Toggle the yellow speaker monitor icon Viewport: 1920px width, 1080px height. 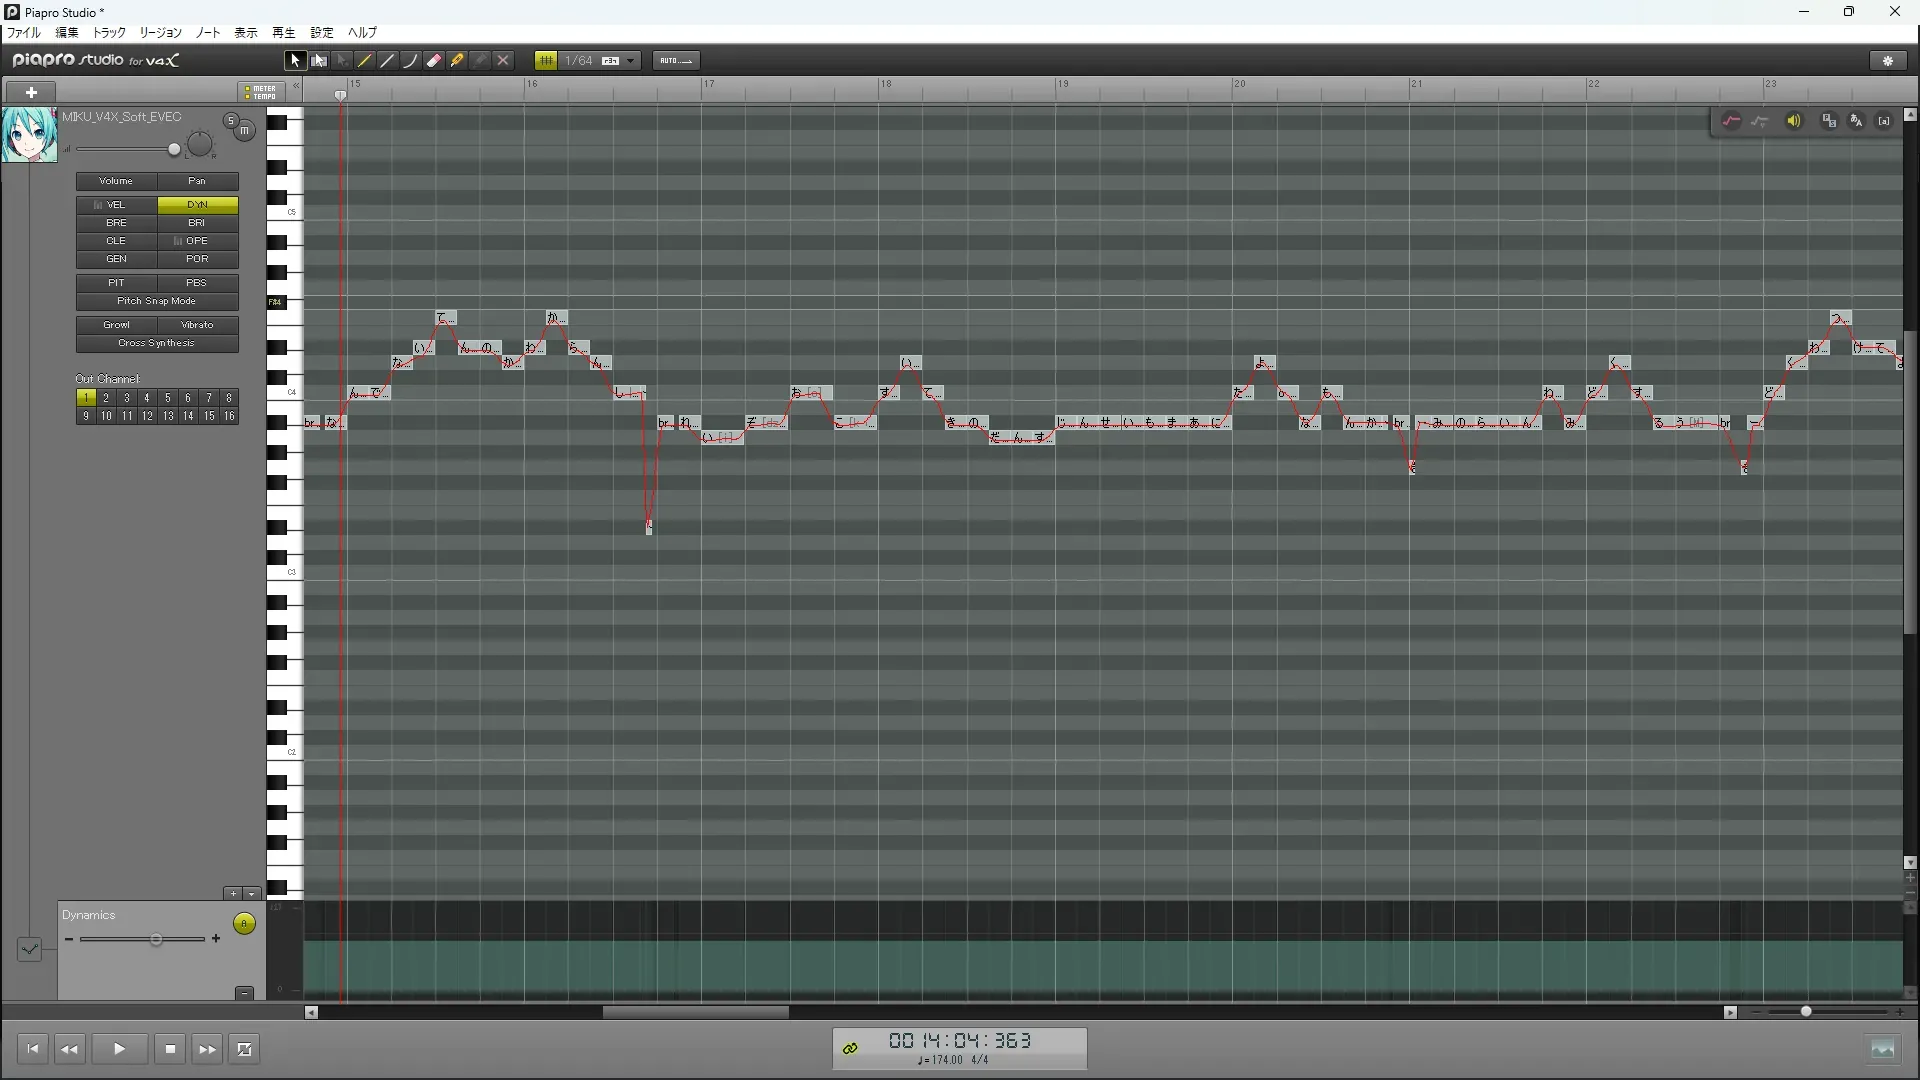(1794, 121)
